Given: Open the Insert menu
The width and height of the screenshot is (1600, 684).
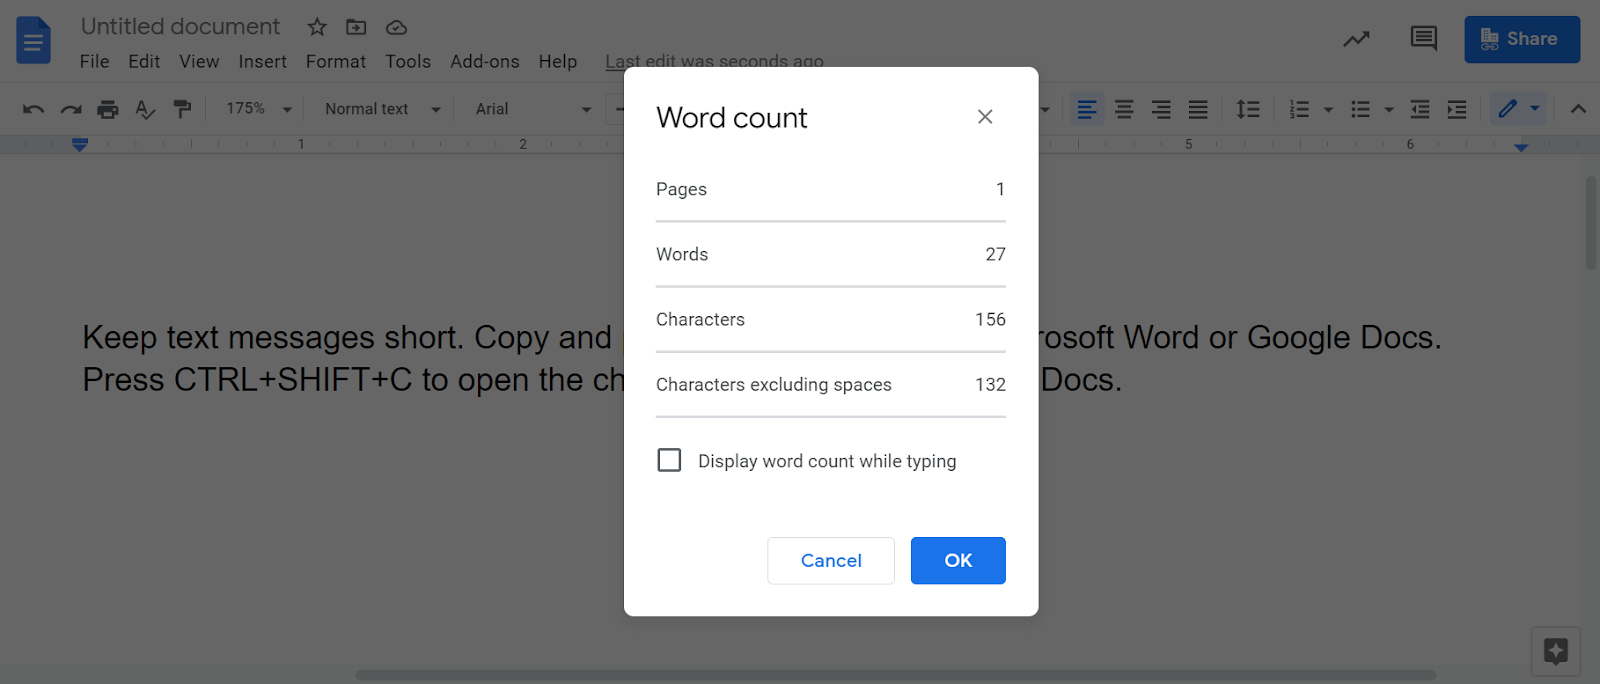Looking at the screenshot, I should pyautogui.click(x=263, y=62).
